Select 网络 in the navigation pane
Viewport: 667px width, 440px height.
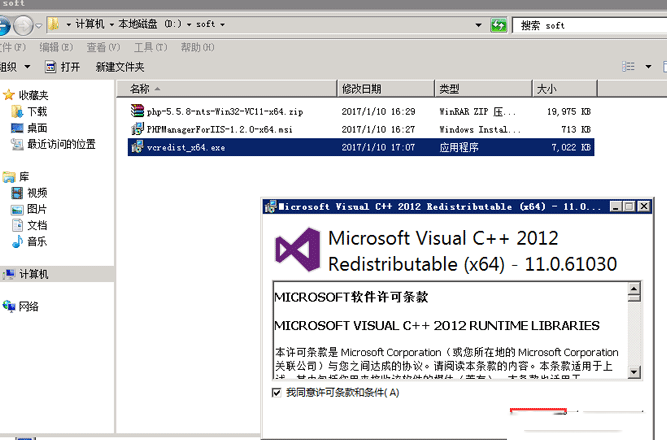tap(29, 306)
